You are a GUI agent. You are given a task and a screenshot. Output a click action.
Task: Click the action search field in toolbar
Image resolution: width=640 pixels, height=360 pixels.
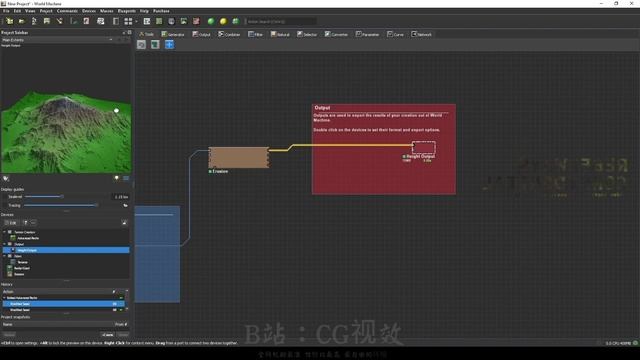click(x=281, y=21)
